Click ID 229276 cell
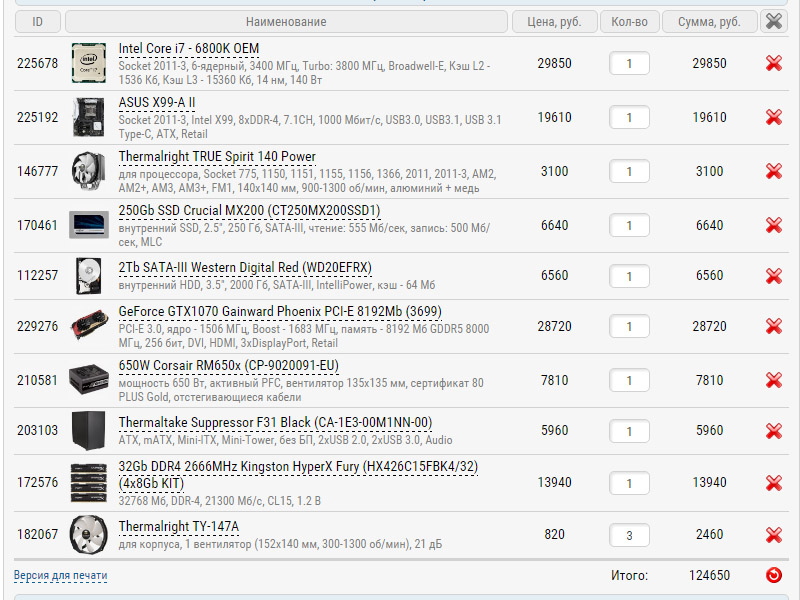The height and width of the screenshot is (600, 800). click(37, 327)
